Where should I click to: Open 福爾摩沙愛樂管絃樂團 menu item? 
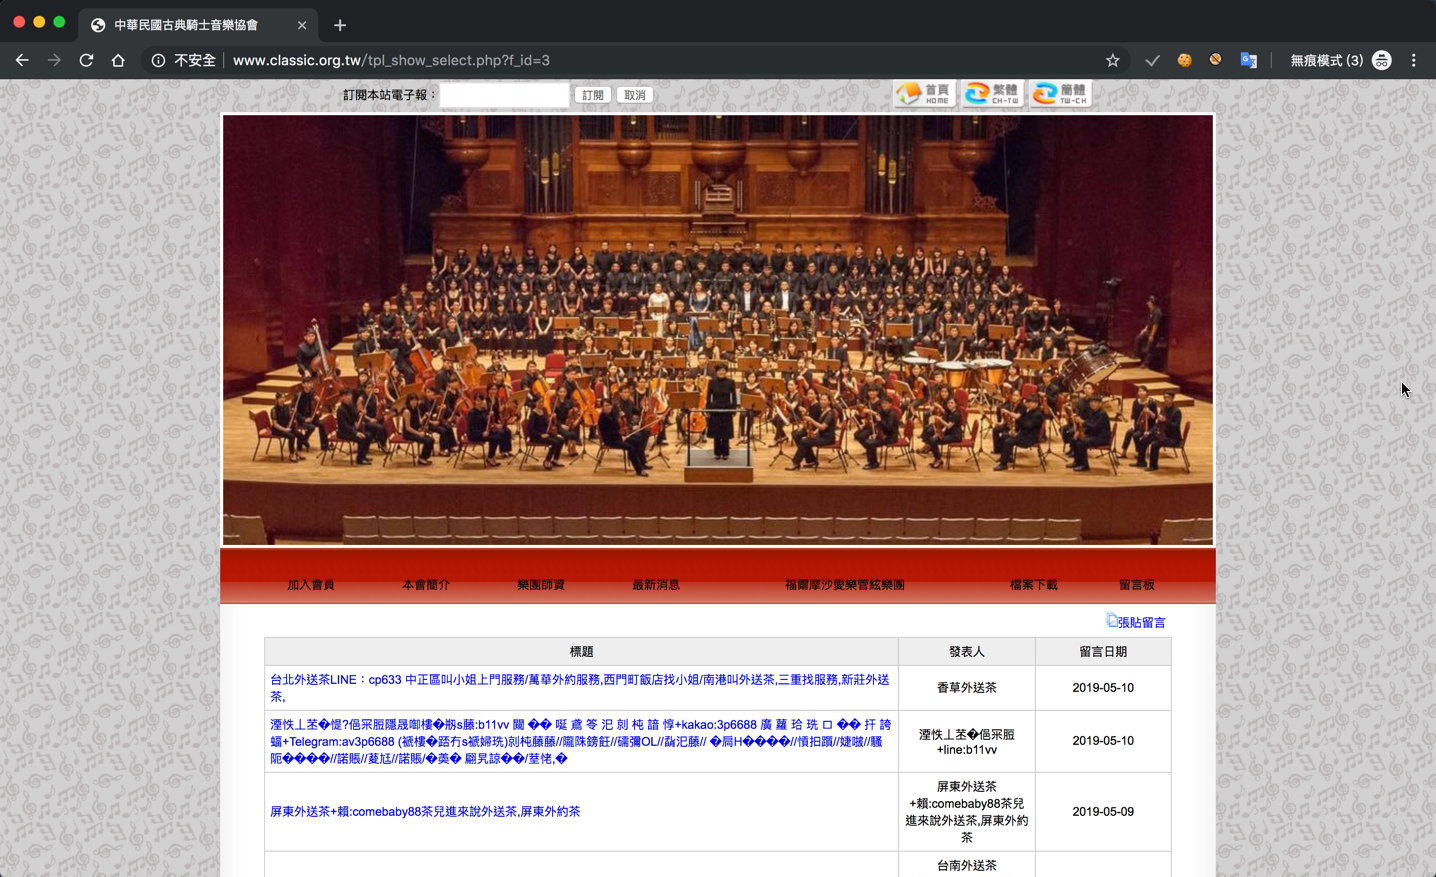coord(845,585)
